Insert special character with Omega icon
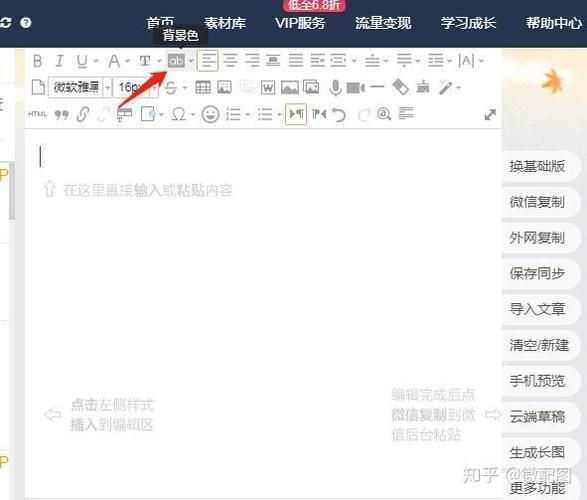The width and height of the screenshot is (587, 500). pos(178,114)
